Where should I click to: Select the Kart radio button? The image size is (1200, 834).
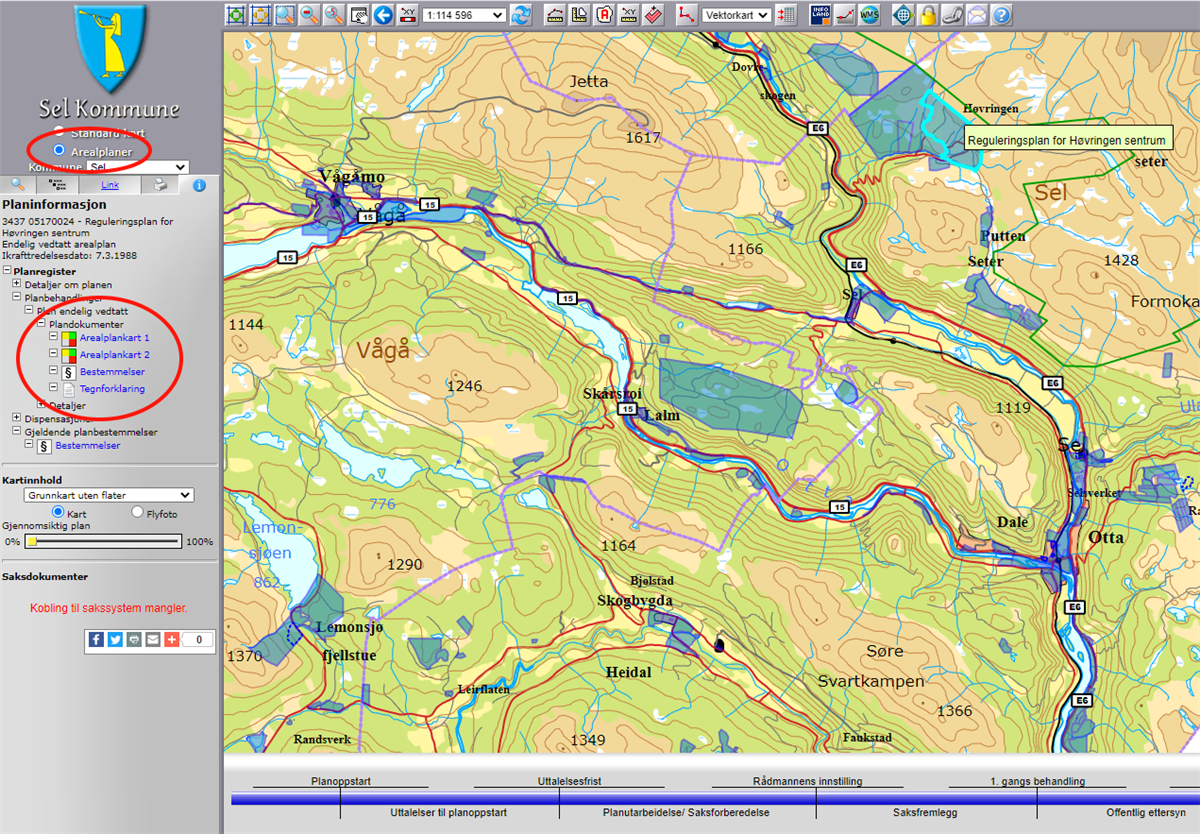pyautogui.click(x=58, y=512)
